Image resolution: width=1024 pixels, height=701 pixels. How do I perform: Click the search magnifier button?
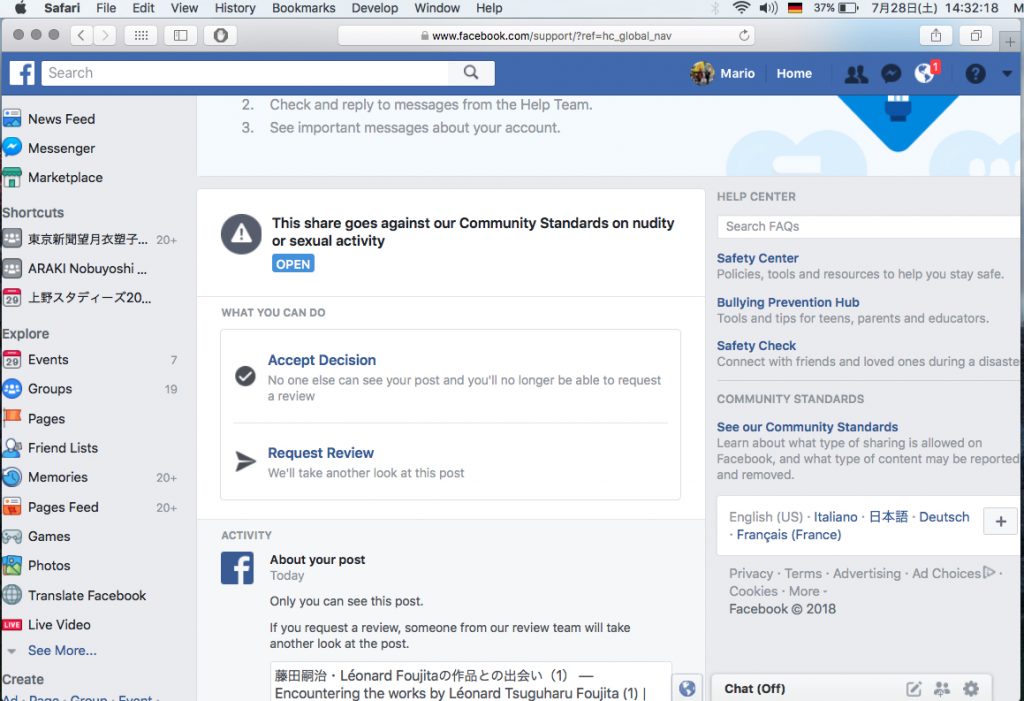[x=471, y=73]
